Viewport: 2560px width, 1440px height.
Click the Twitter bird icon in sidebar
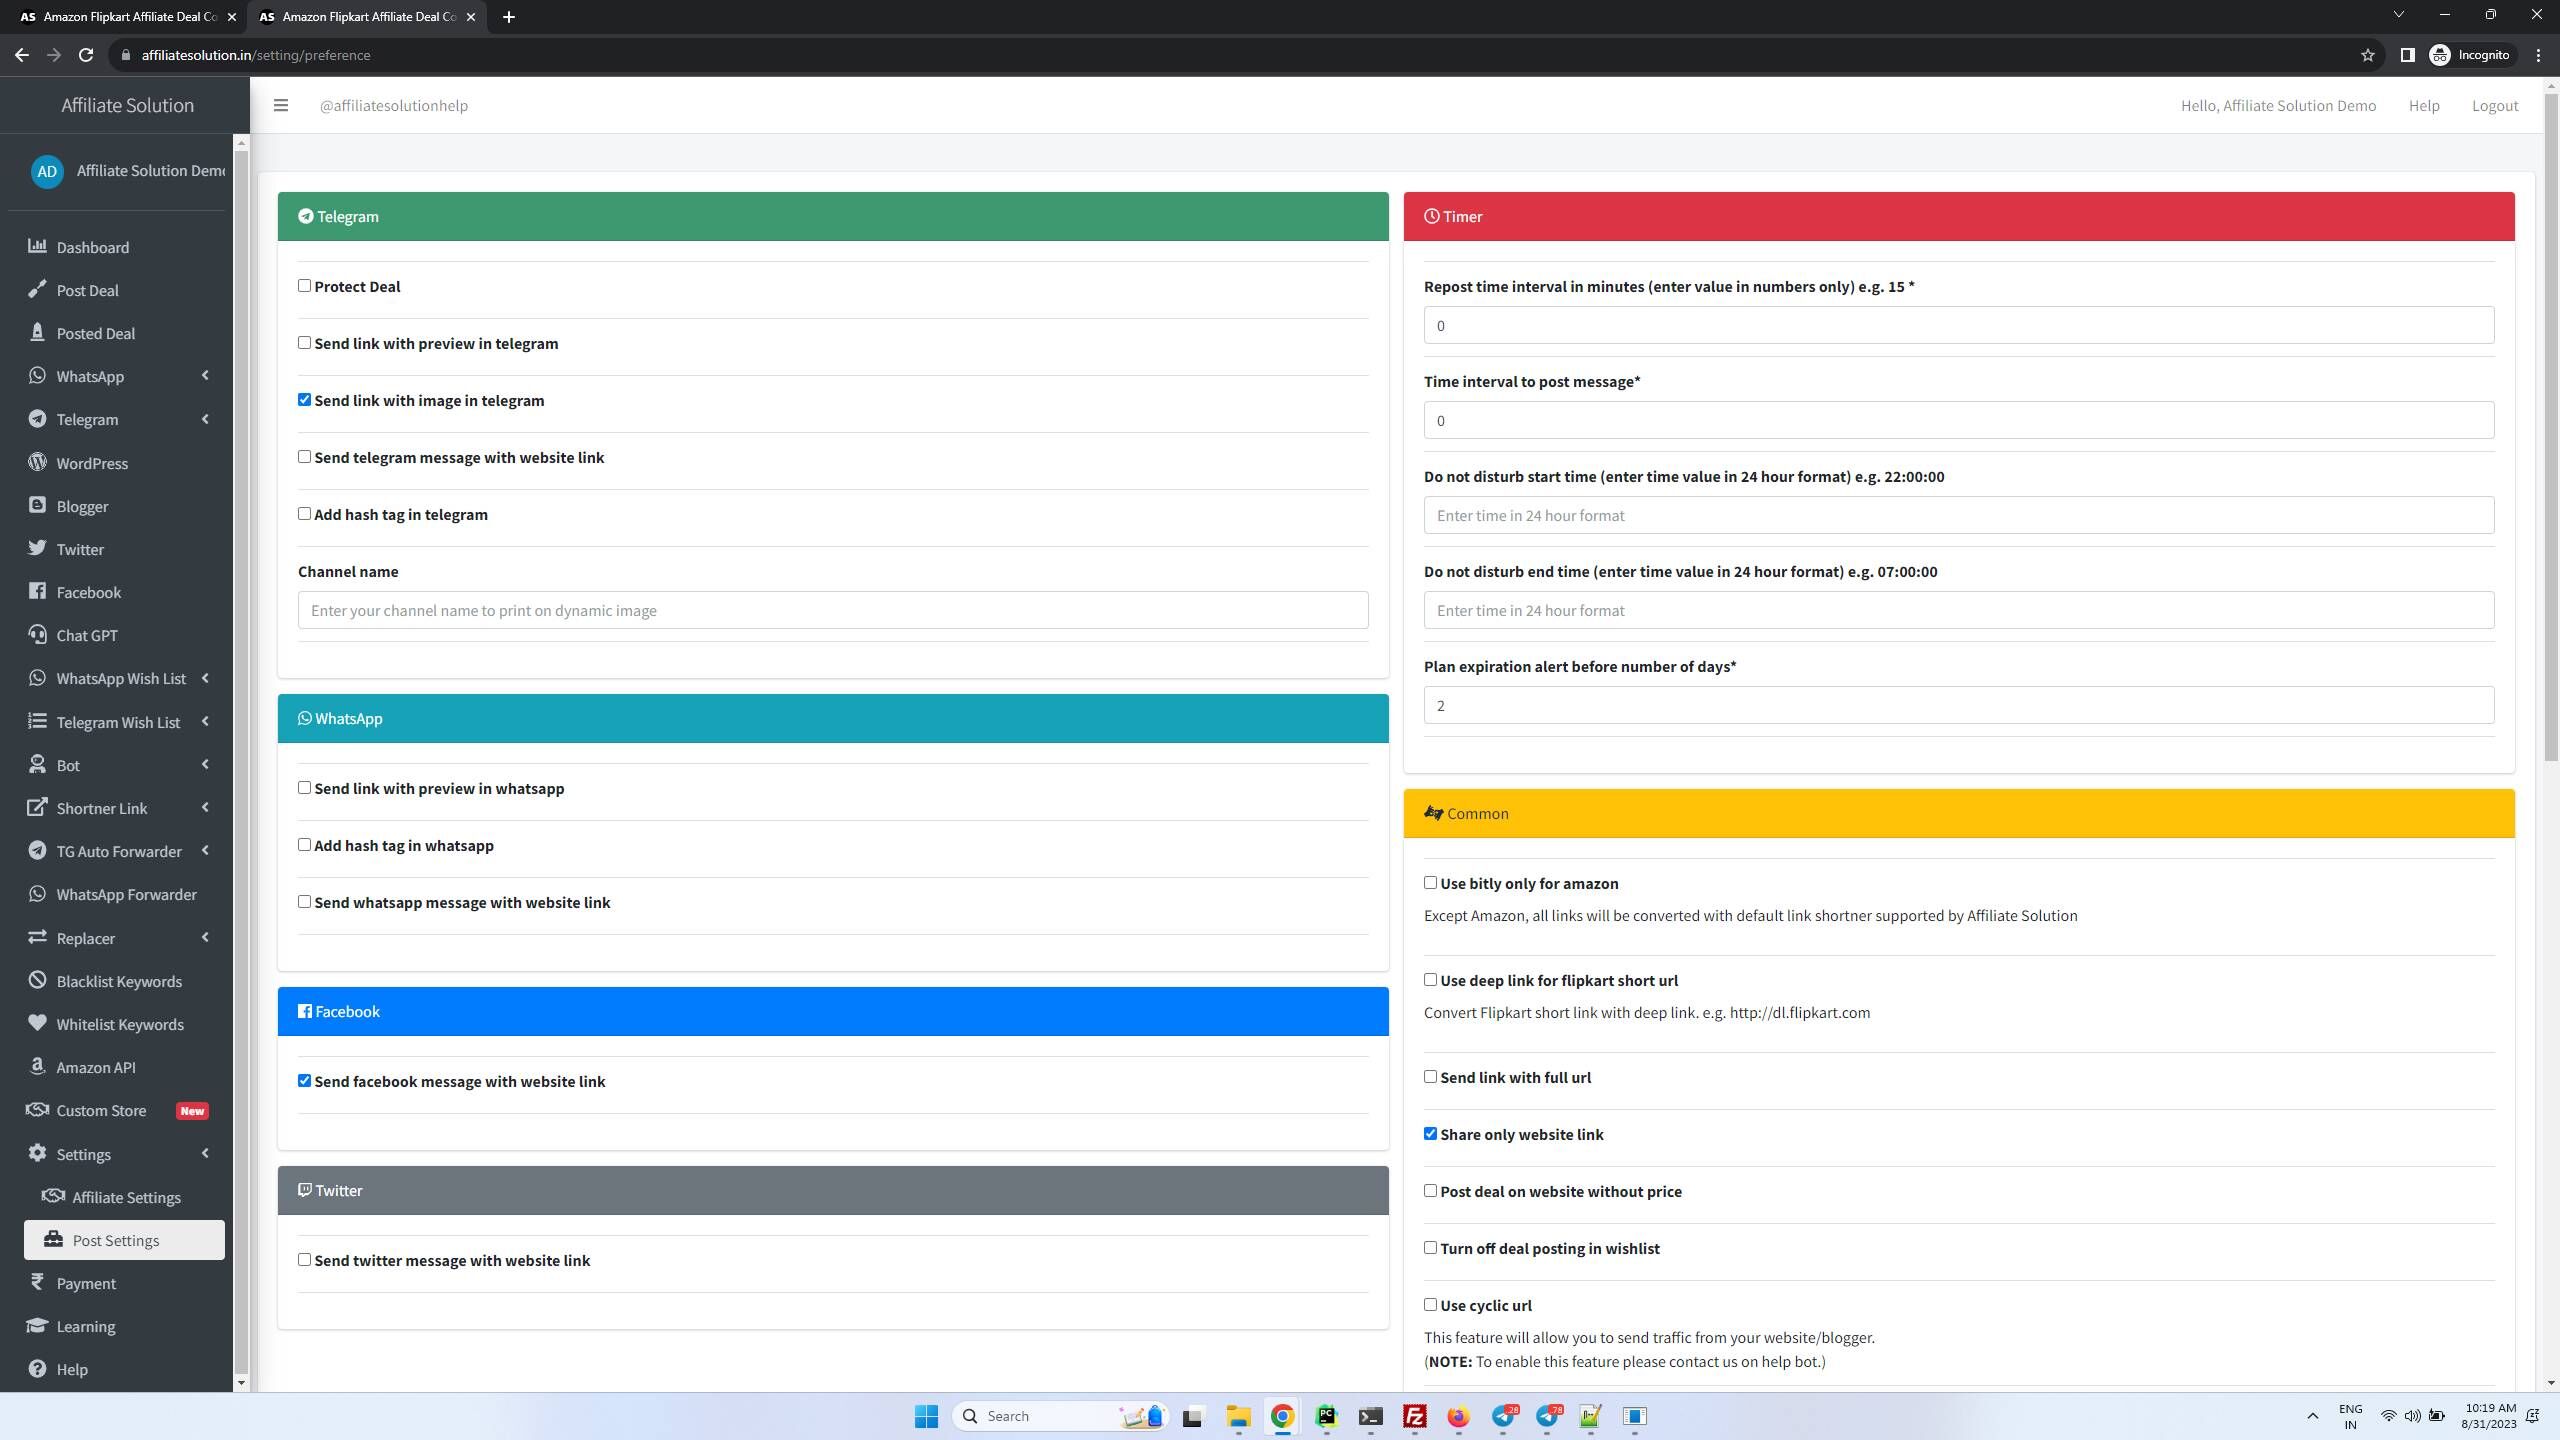tap(37, 548)
